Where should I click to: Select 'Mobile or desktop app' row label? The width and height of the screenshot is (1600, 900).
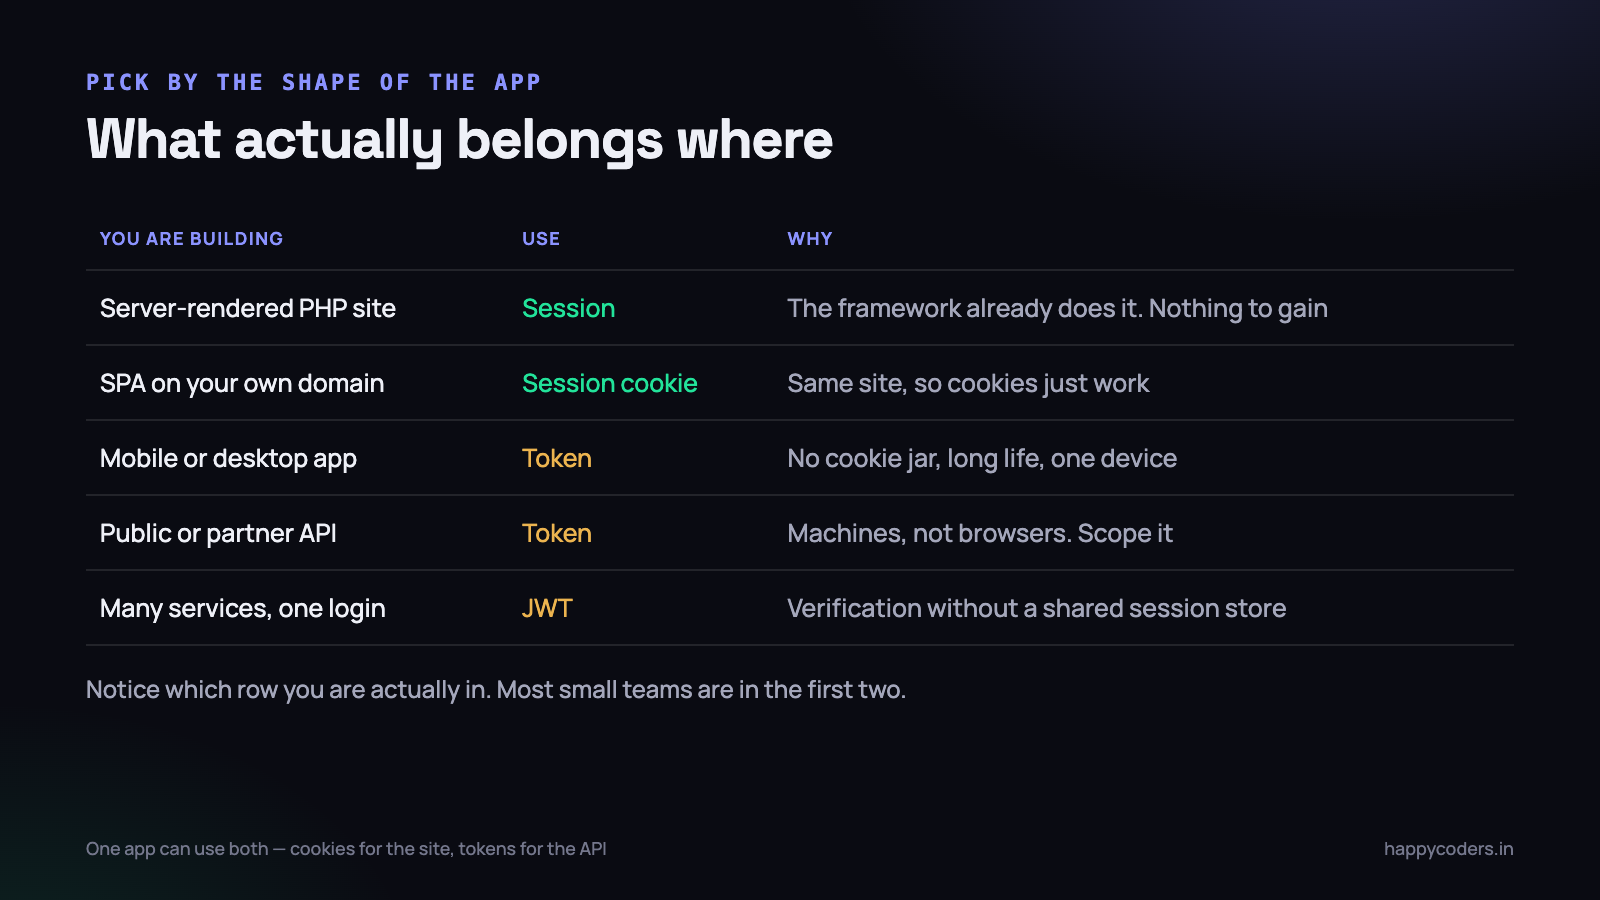coord(228,458)
